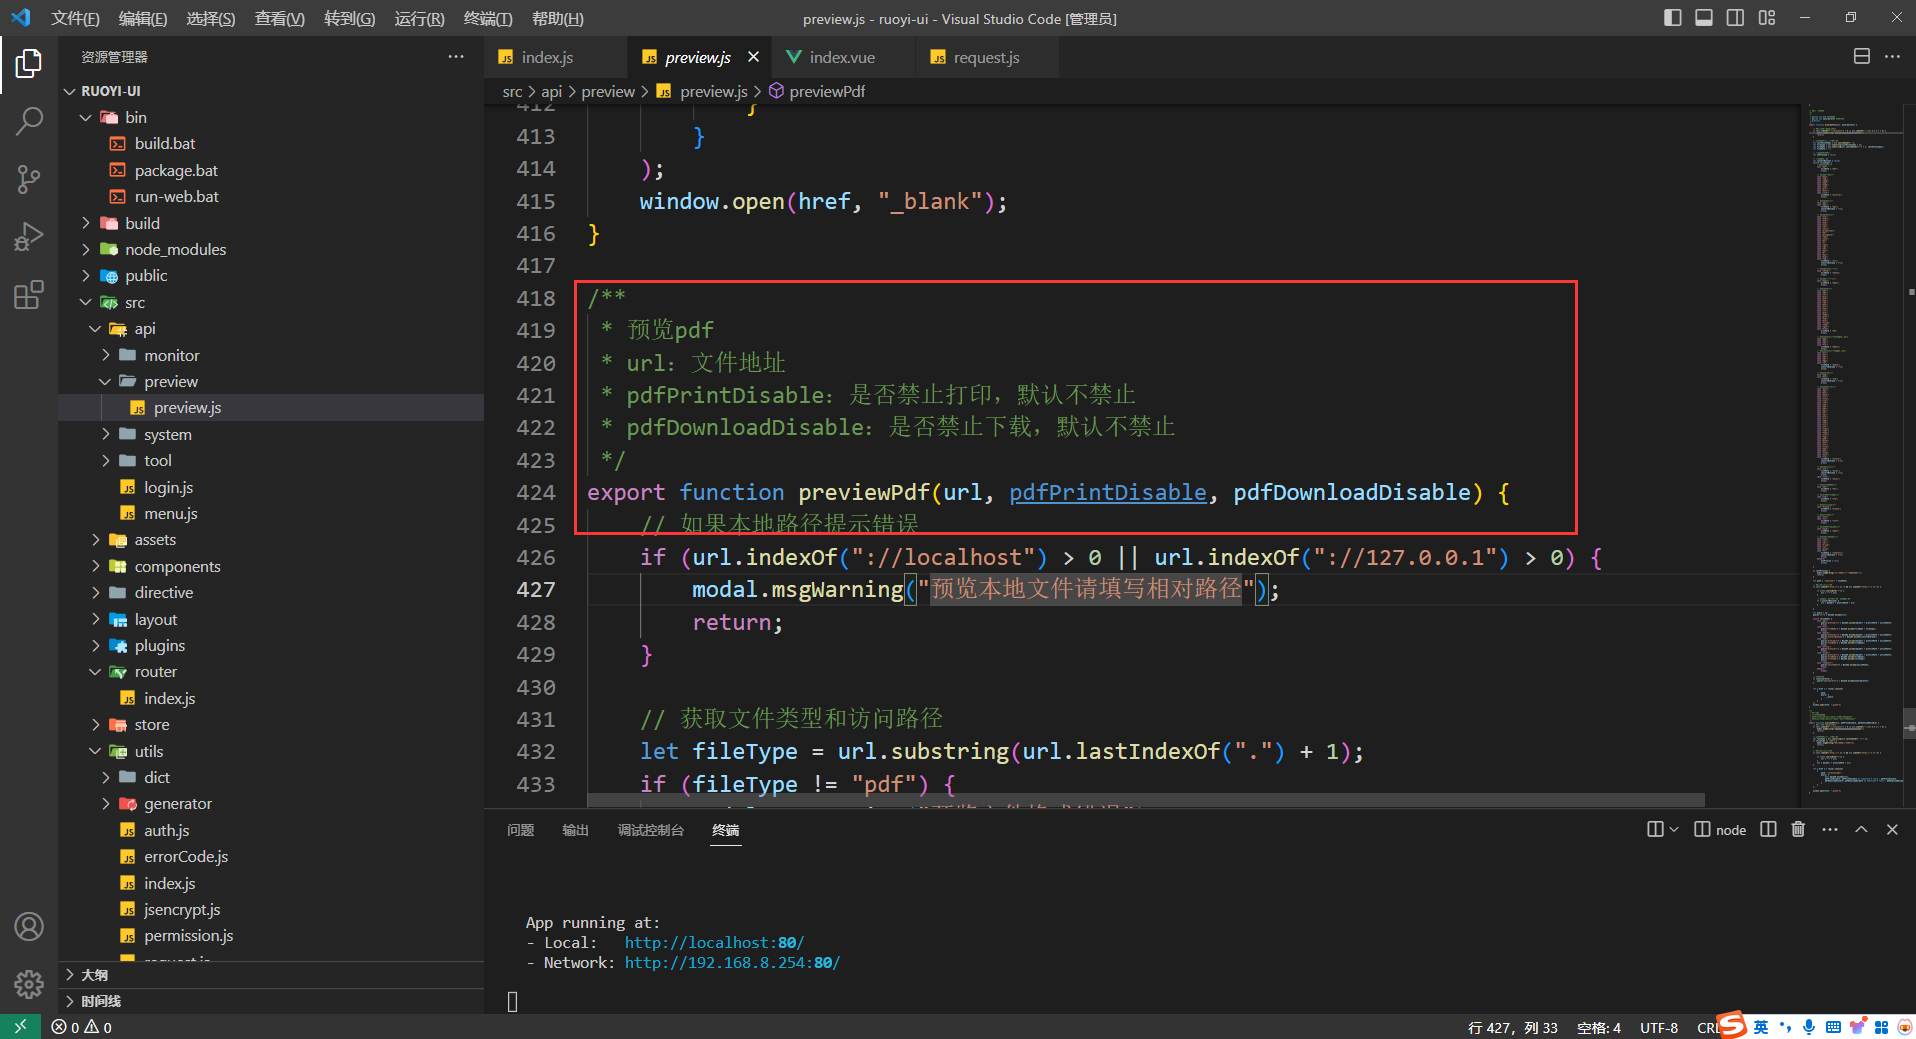The width and height of the screenshot is (1916, 1039).
Task: Click the Sogou input method tray icon
Action: click(1732, 1025)
